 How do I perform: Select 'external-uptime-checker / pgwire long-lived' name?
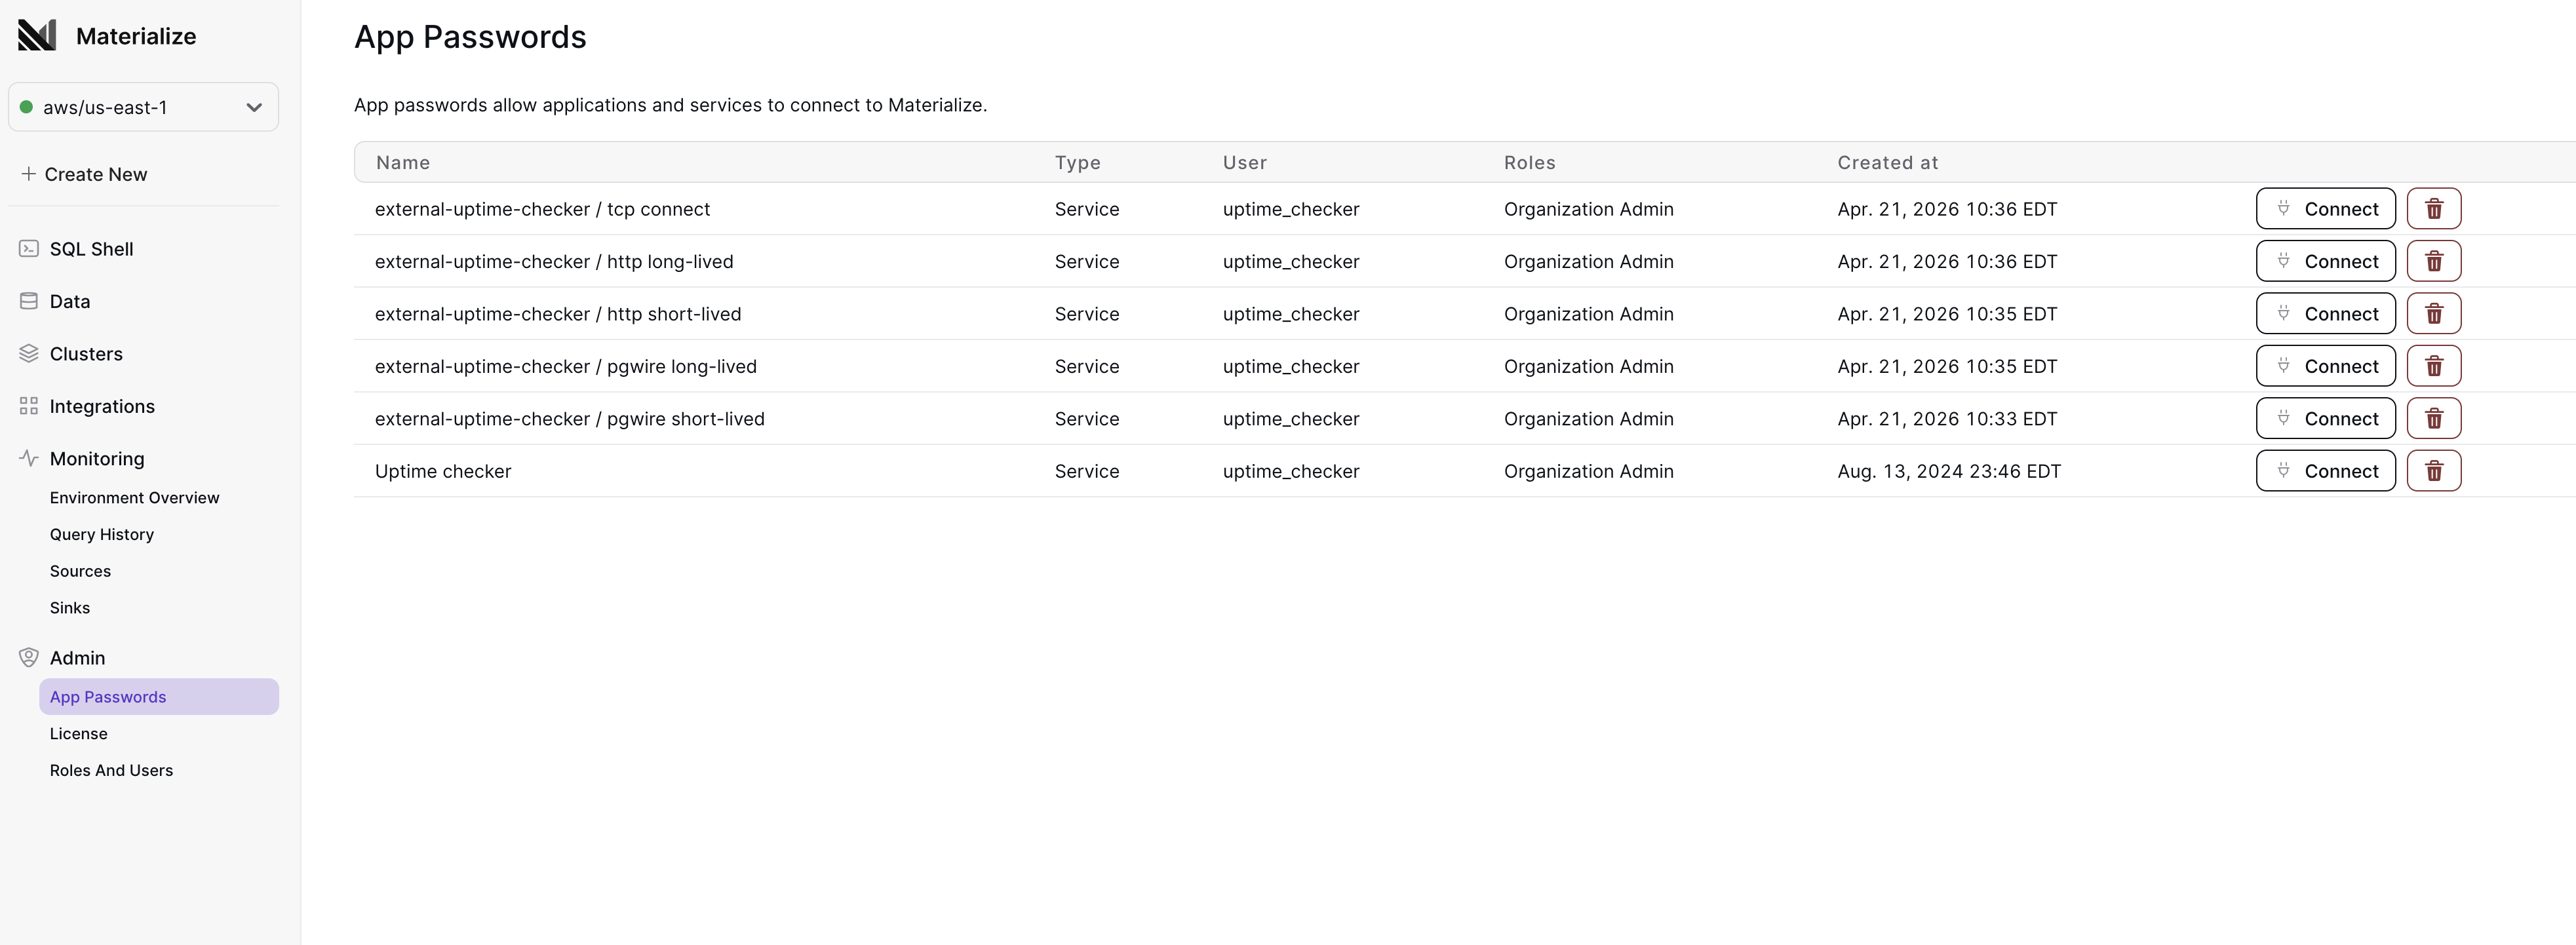click(x=566, y=366)
